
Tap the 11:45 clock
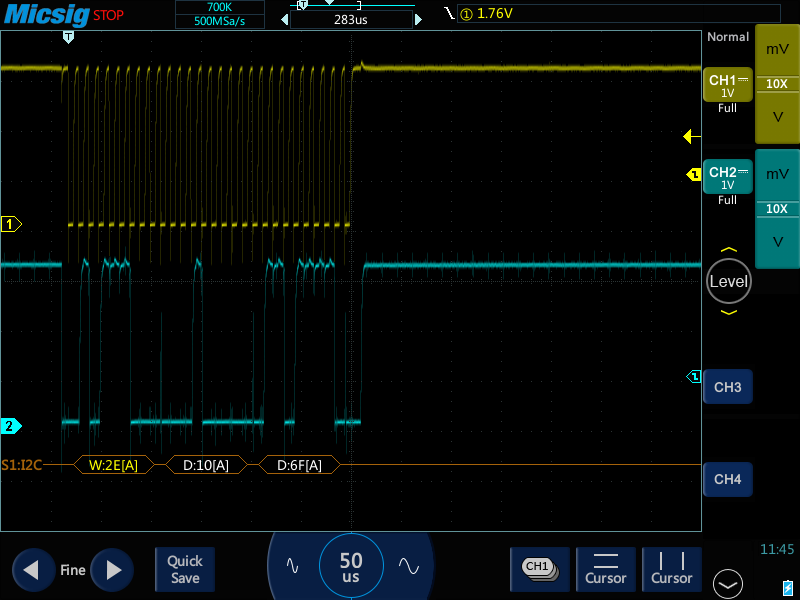[777, 549]
